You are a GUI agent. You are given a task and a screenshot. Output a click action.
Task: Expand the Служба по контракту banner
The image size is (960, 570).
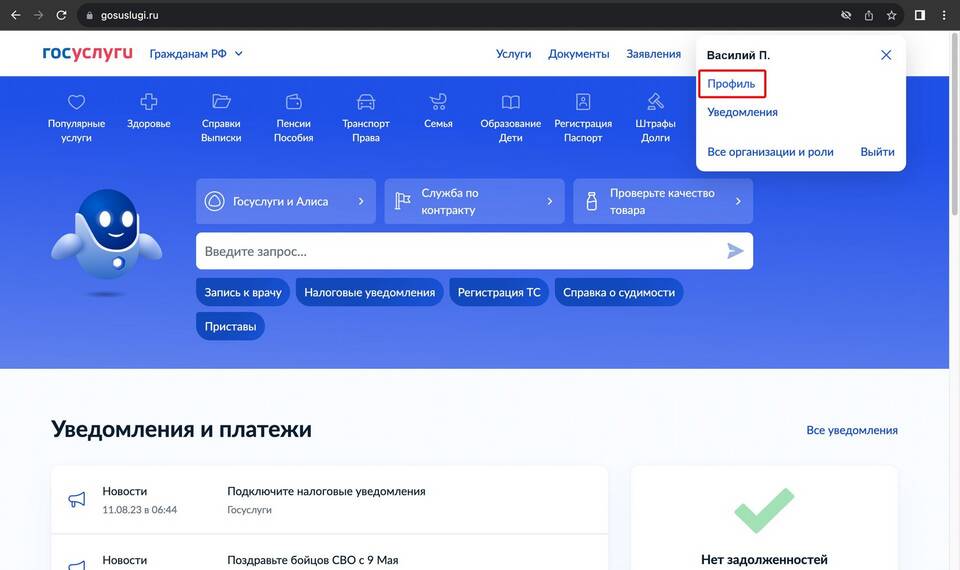click(474, 201)
